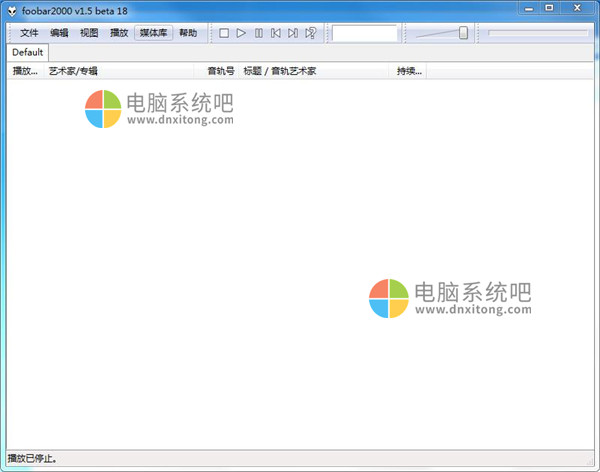Viewport: 600px width, 472px height.
Task: Open the 视图 menu
Action: click(x=89, y=33)
